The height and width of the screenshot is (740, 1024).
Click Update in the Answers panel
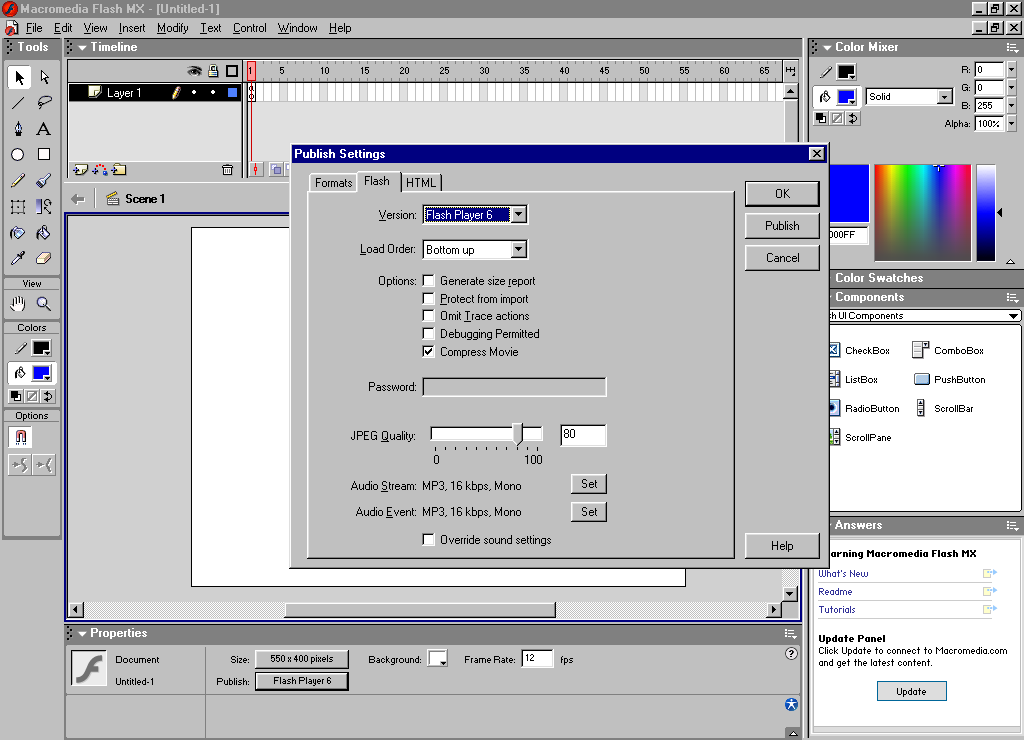point(912,692)
